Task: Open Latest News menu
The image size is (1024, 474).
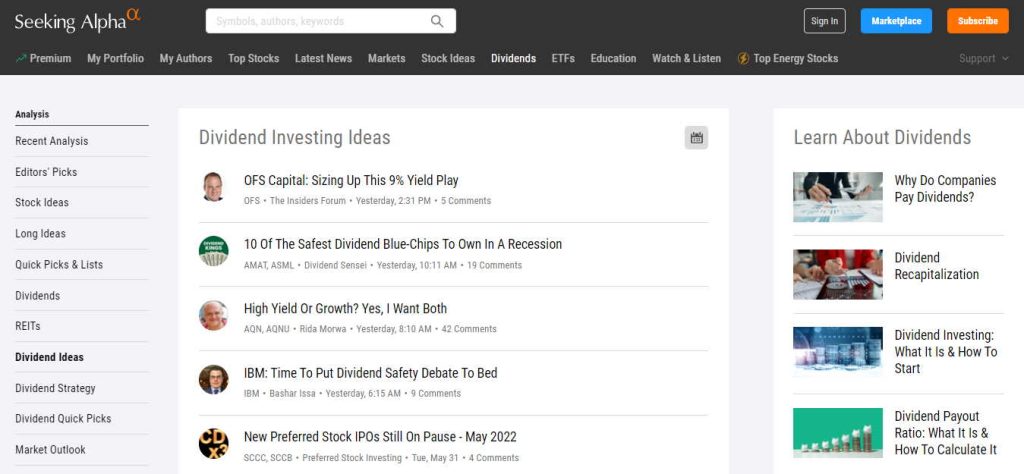Action: 323,59
